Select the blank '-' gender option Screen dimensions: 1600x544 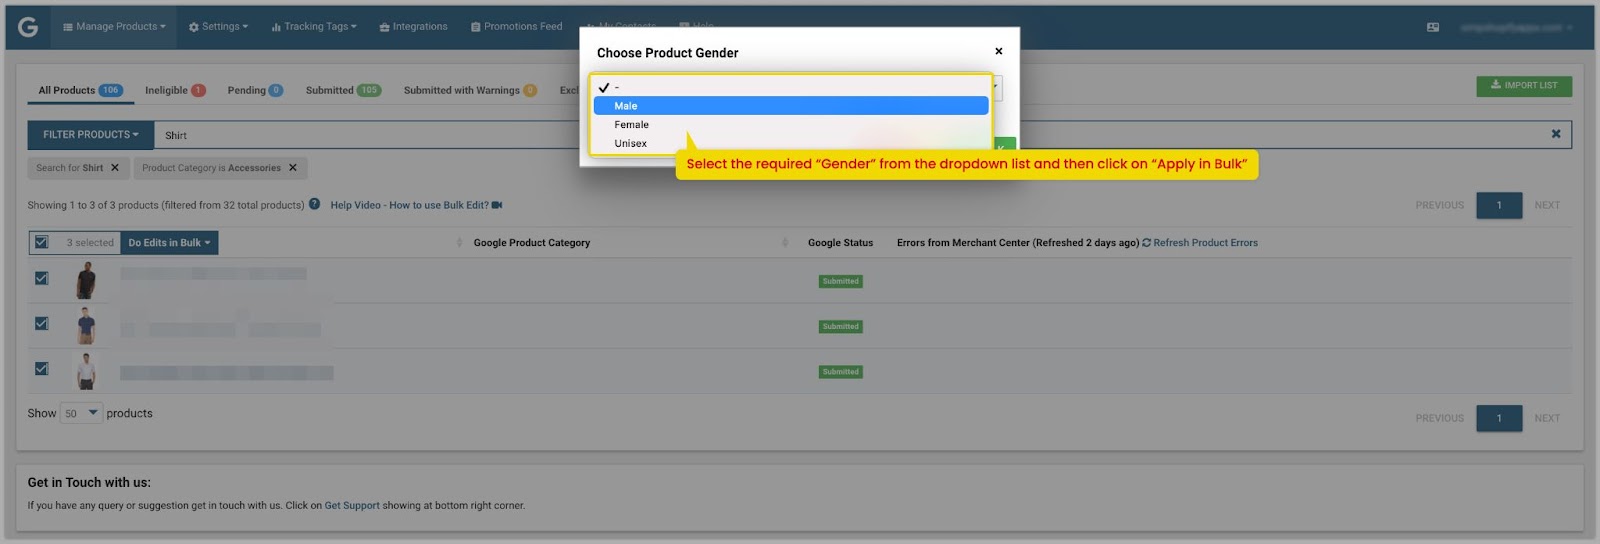pyautogui.click(x=791, y=87)
